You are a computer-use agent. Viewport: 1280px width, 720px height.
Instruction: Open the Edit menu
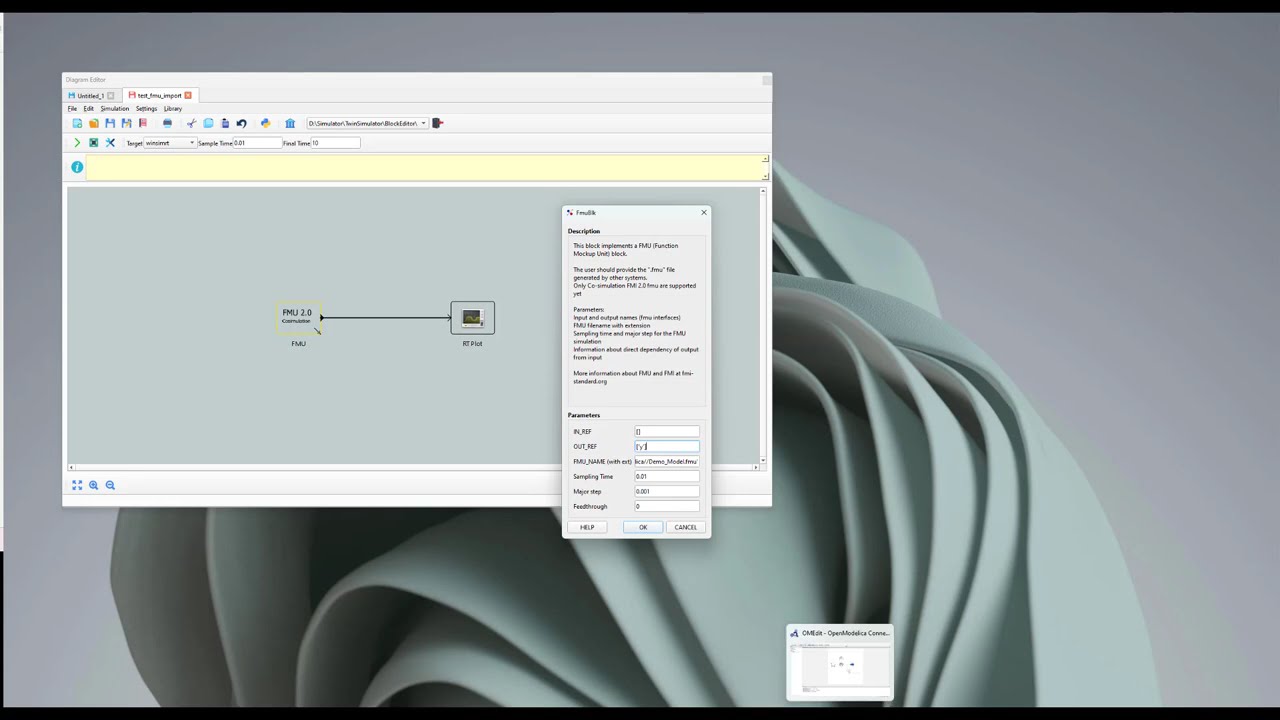[x=88, y=108]
